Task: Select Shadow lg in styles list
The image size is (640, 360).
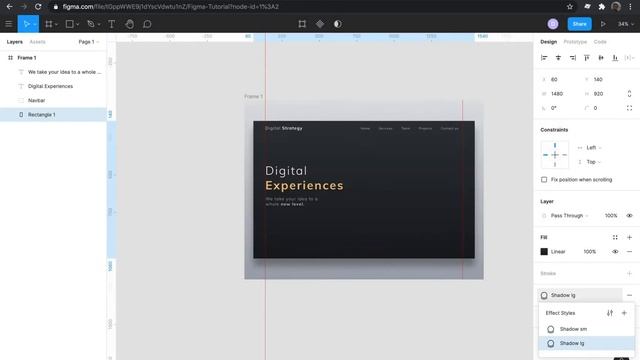Action: tap(587, 343)
